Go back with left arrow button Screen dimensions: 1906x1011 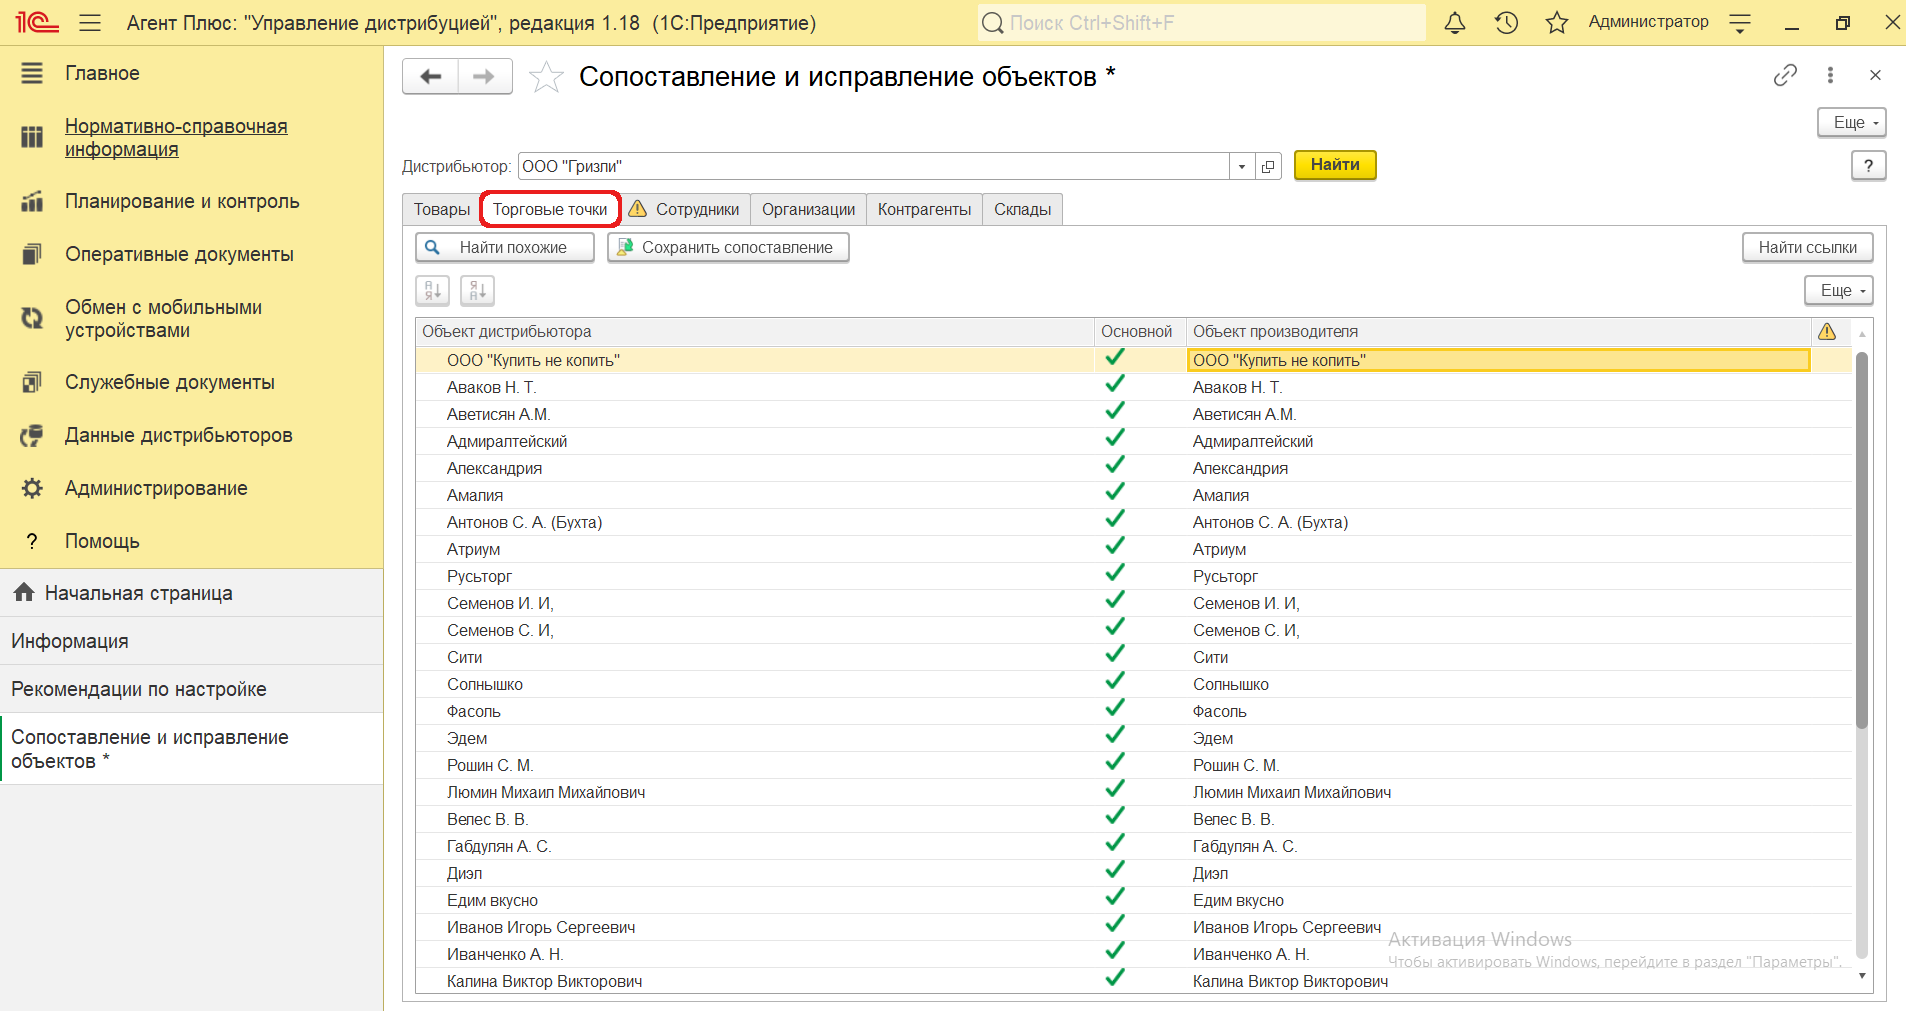pyautogui.click(x=431, y=76)
